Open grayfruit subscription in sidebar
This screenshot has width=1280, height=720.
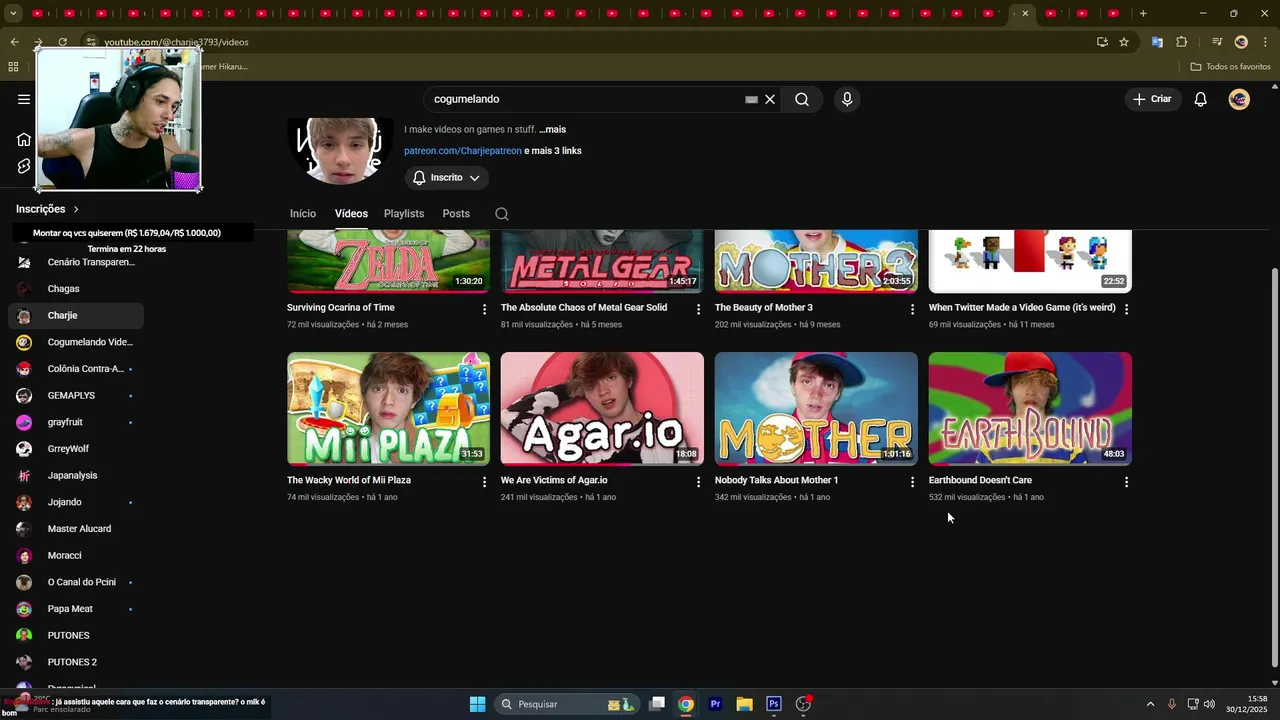(x=76, y=422)
